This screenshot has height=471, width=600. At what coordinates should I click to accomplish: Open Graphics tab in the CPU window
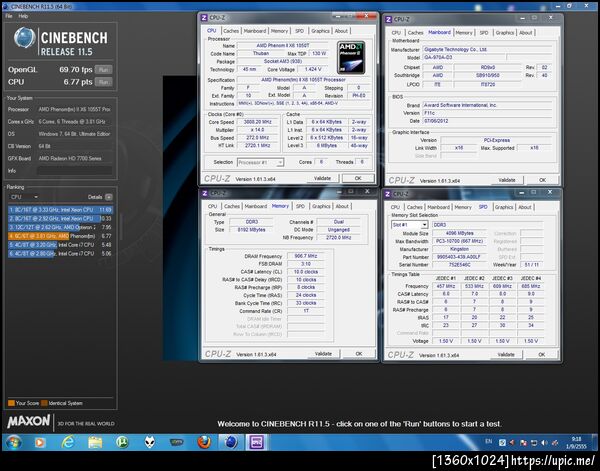(x=320, y=31)
